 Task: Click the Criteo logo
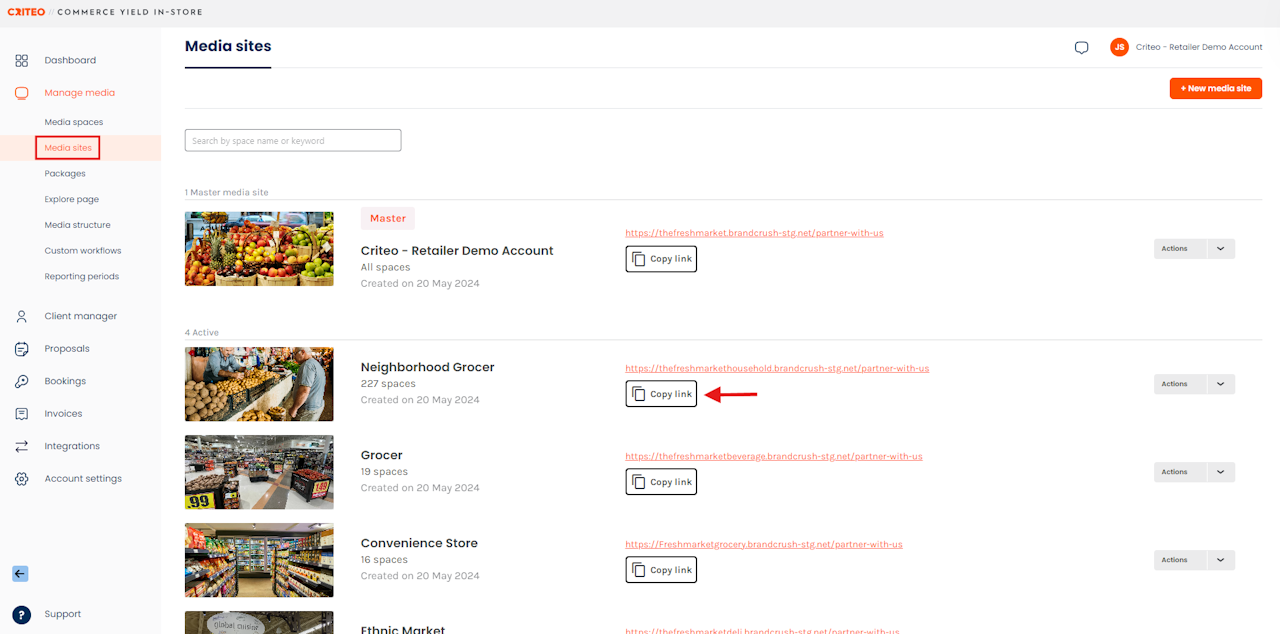[26, 12]
